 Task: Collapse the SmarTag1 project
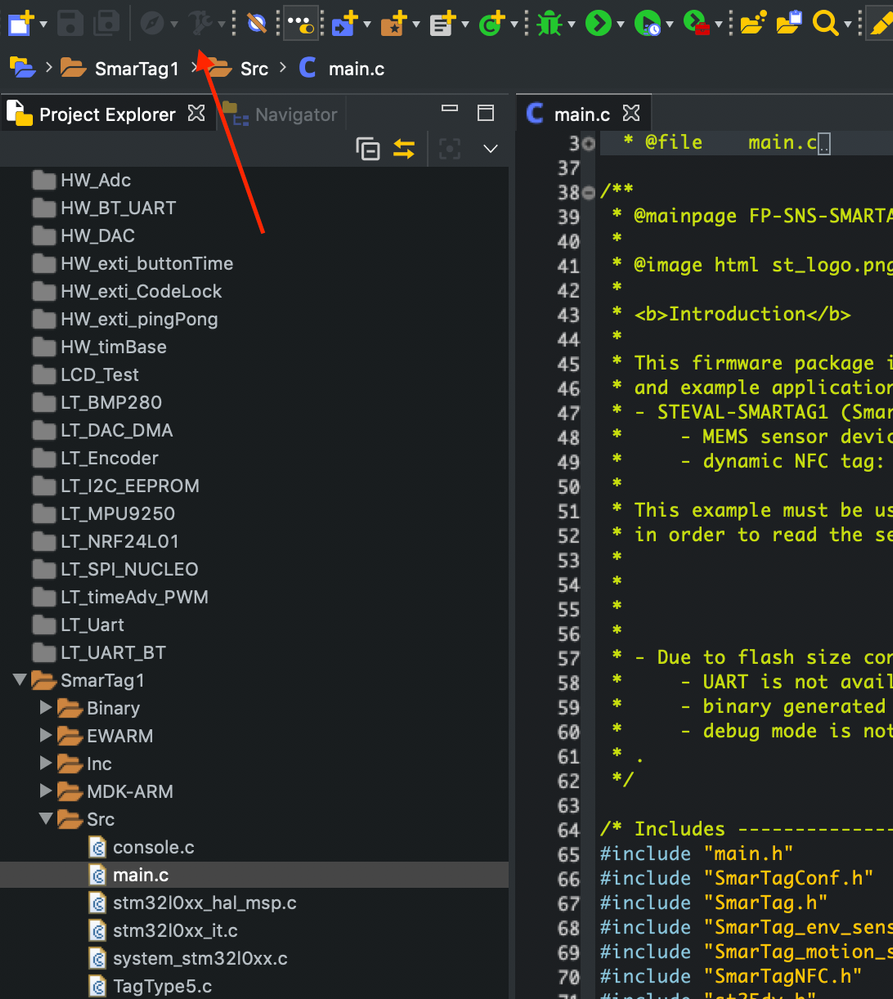(20, 679)
